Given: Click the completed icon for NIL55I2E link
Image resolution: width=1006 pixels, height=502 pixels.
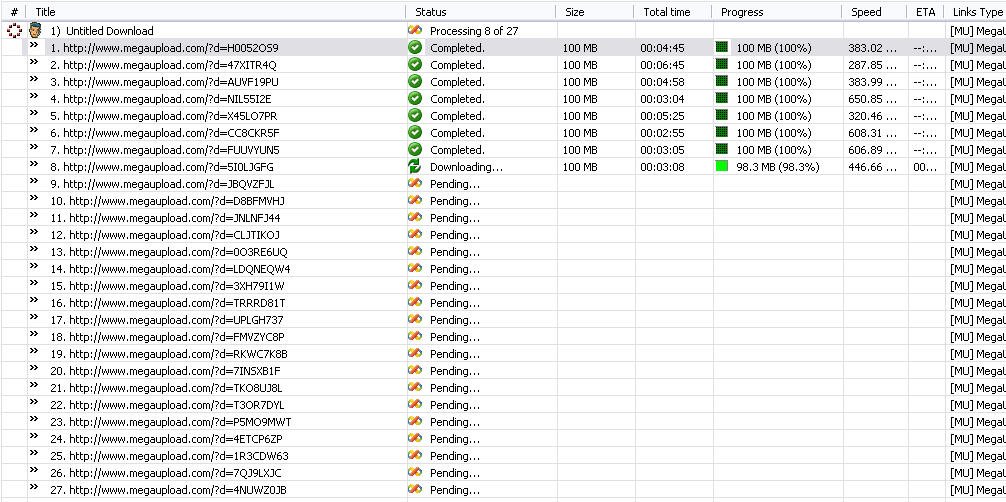Looking at the screenshot, I should coord(415,98).
